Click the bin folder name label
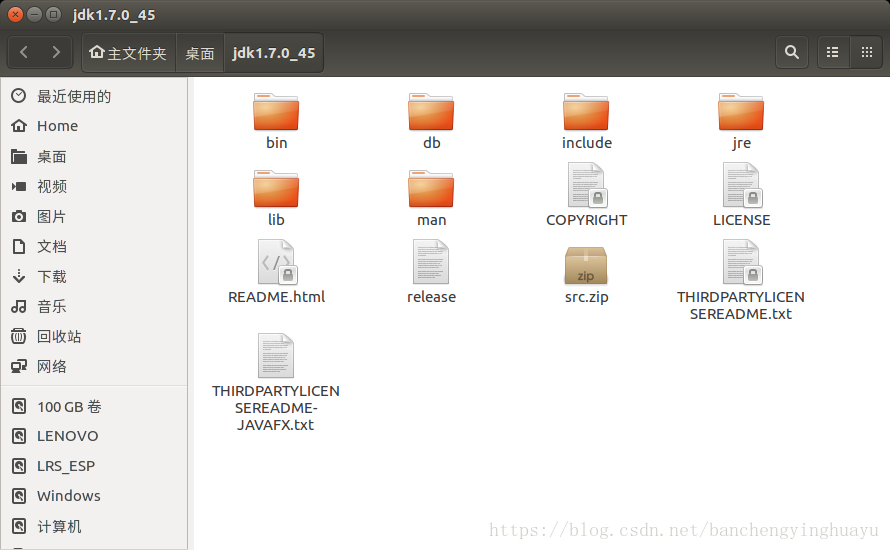This screenshot has height=550, width=890. pyautogui.click(x=276, y=143)
